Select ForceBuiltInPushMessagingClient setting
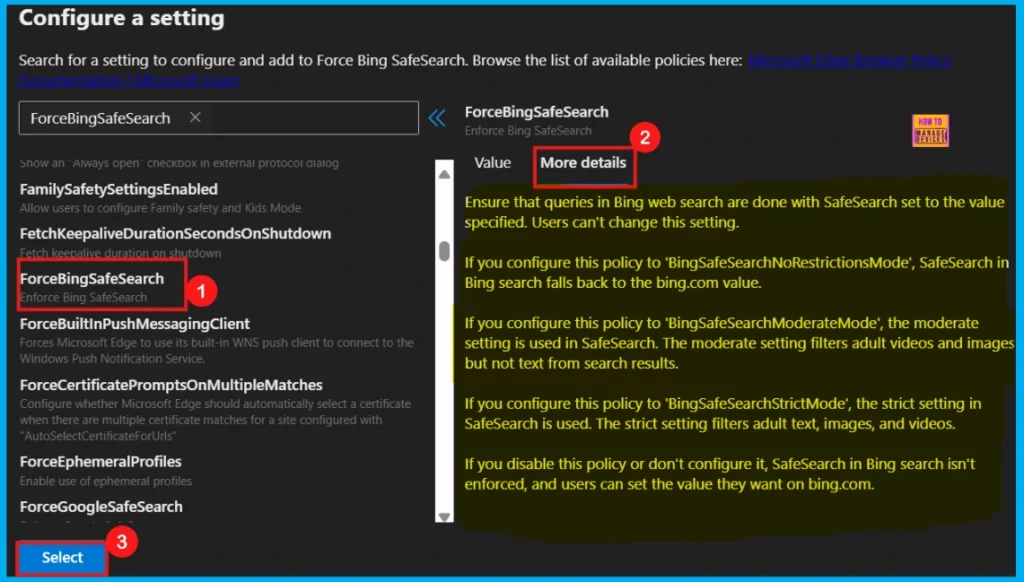Image resolution: width=1024 pixels, height=582 pixels. [135, 324]
